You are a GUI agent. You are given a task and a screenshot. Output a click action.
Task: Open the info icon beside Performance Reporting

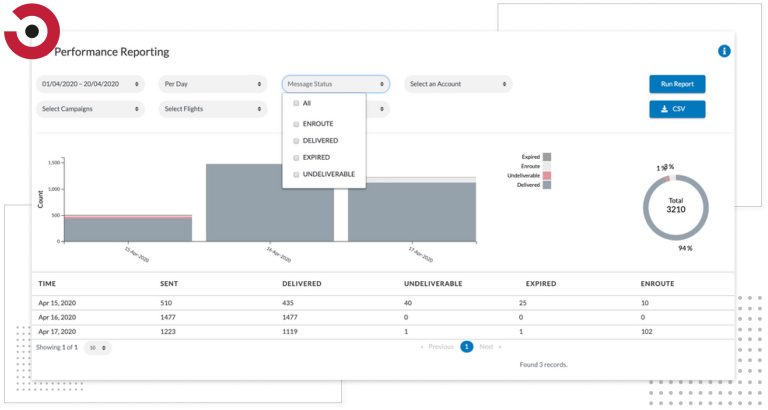724,51
